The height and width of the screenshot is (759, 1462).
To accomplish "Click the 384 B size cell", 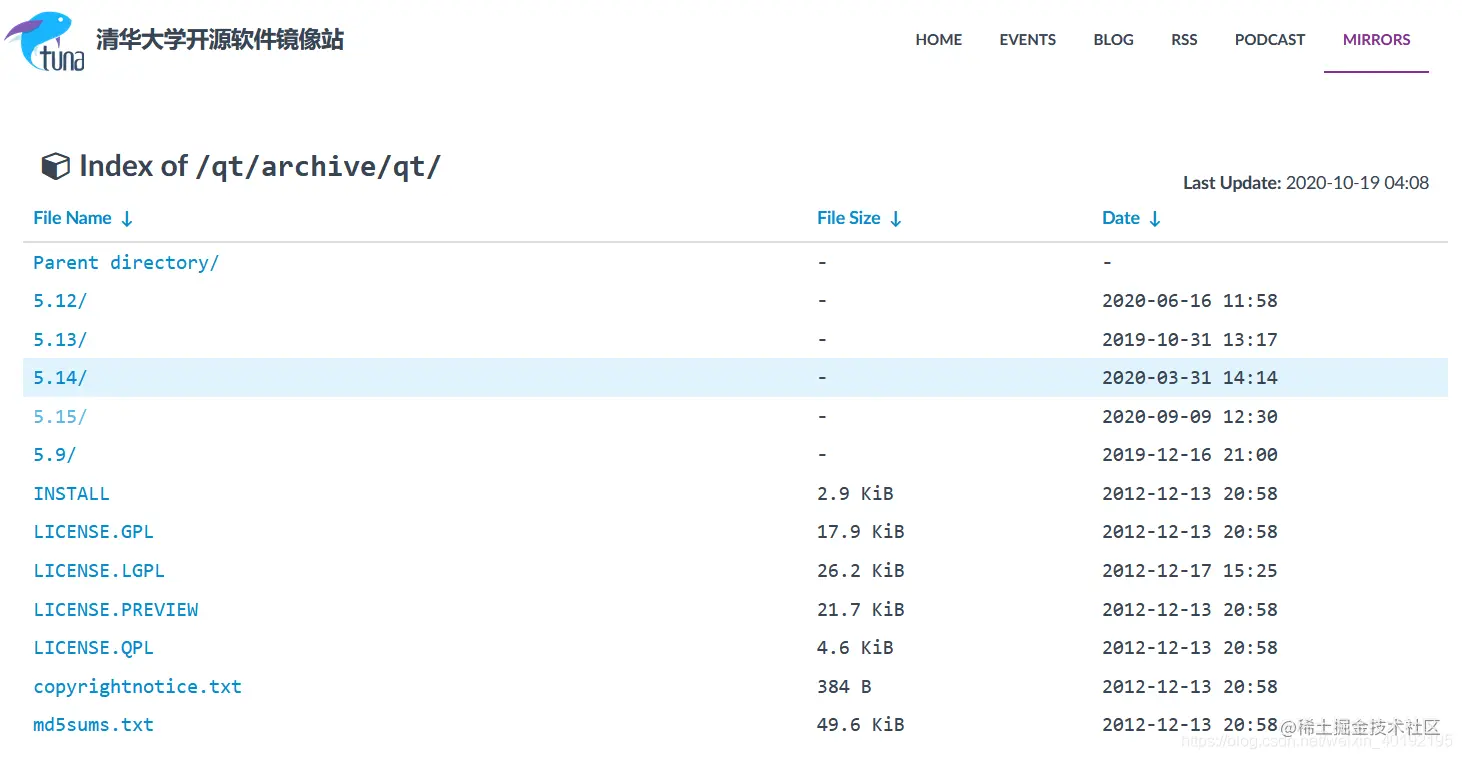I will tap(844, 687).
